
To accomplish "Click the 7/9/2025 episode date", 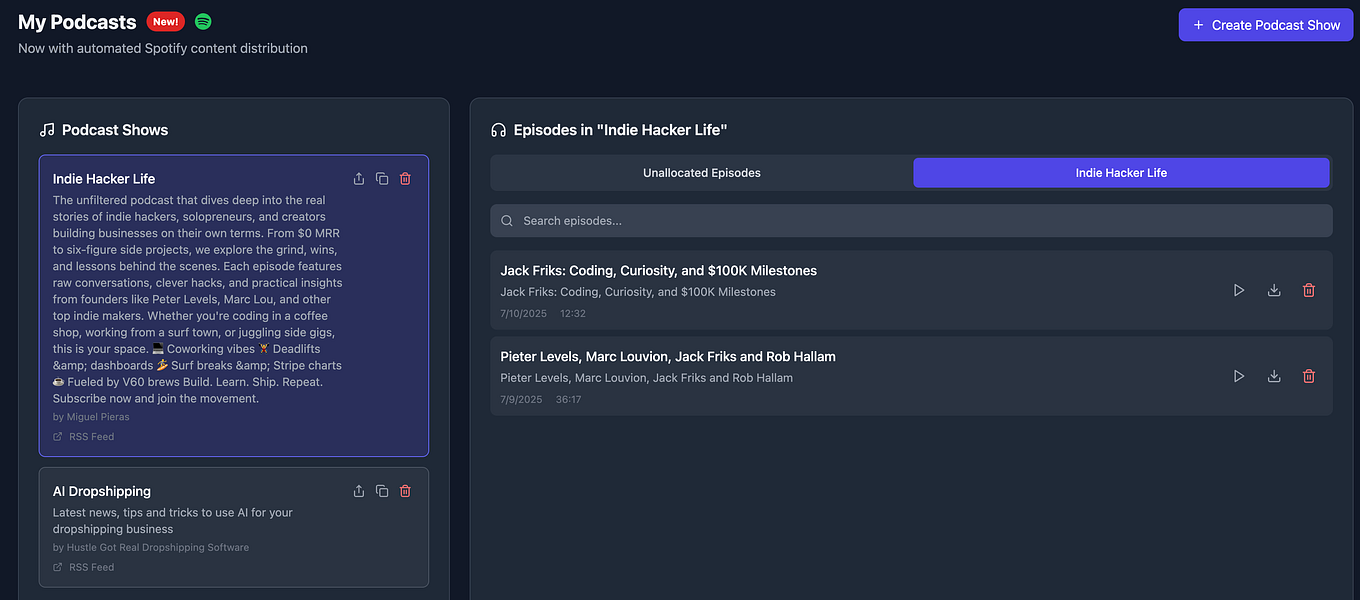I will pyautogui.click(x=520, y=400).
